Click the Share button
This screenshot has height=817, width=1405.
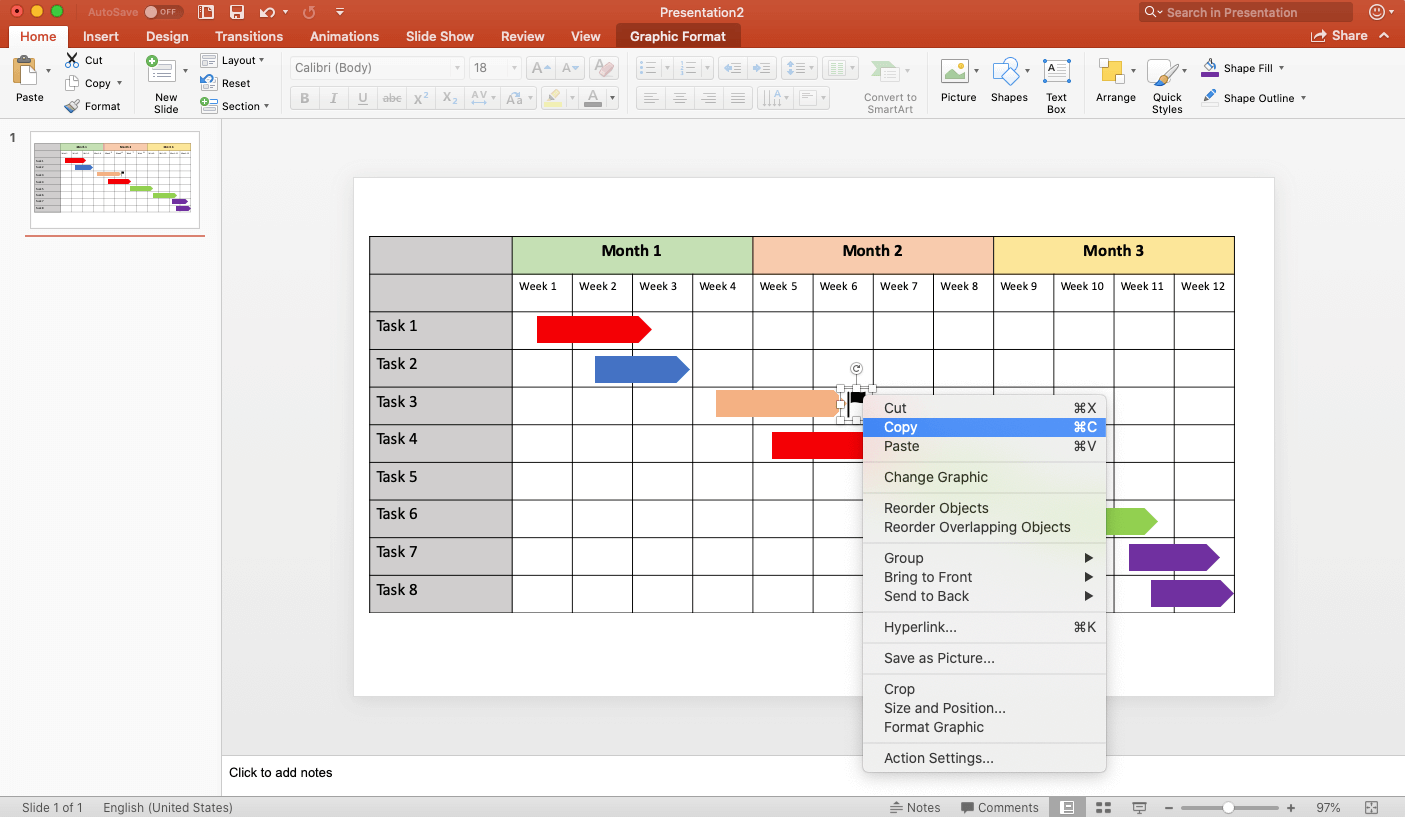pos(1339,35)
